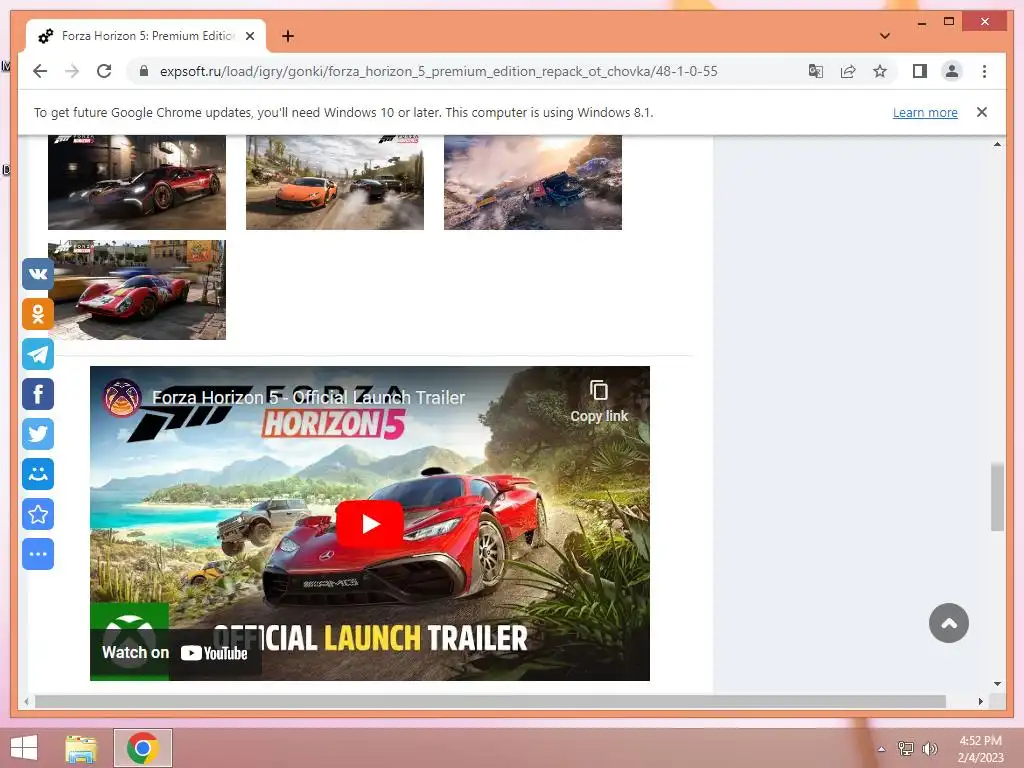Click the Chrome taskbar icon
The image size is (1024, 768).
[142, 748]
